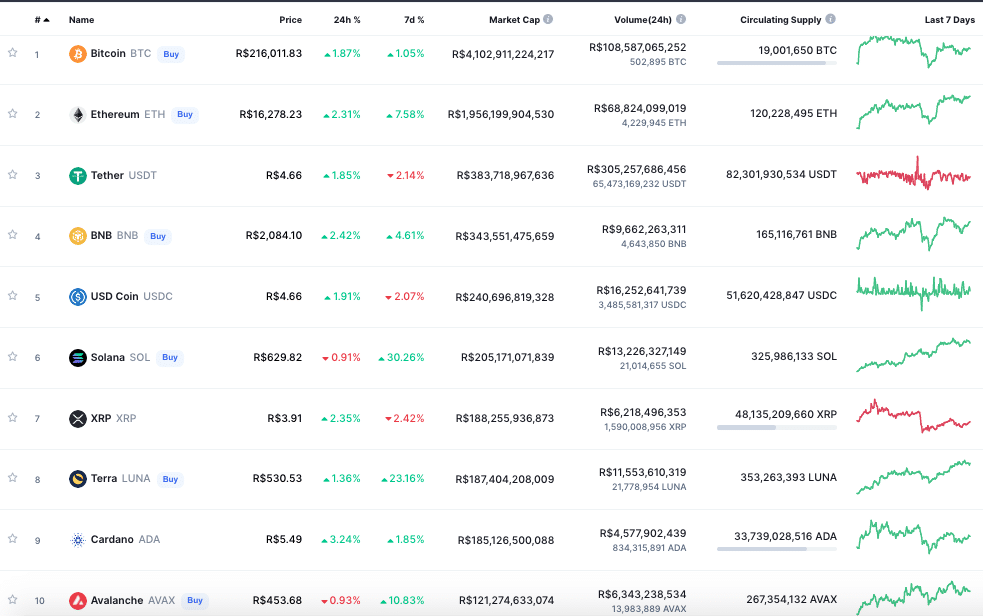Toggle the watchlist star for BNB
The image size is (983, 616).
[13, 234]
